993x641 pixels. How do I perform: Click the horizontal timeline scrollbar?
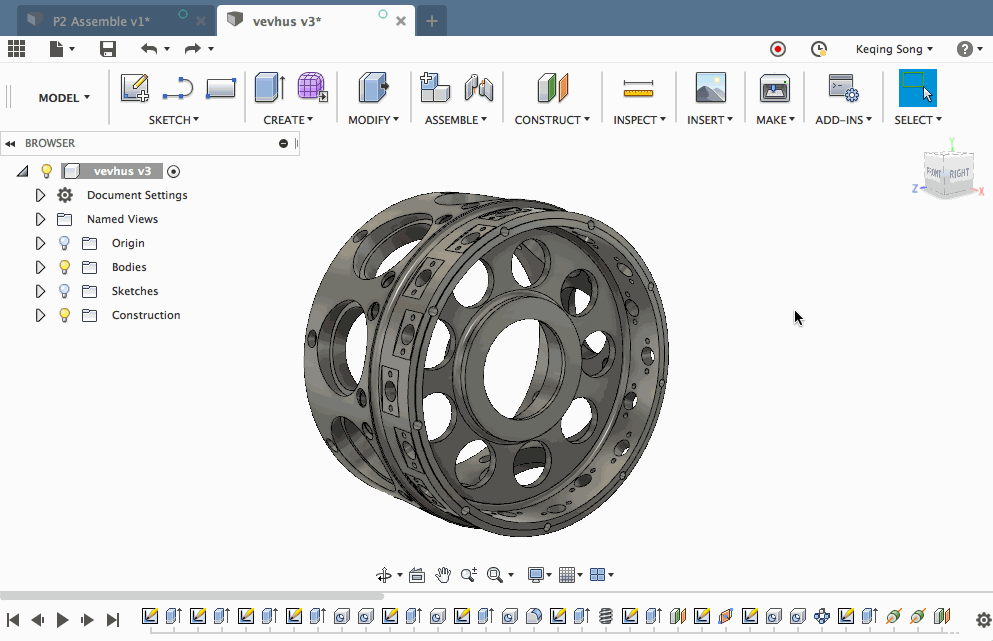point(190,596)
